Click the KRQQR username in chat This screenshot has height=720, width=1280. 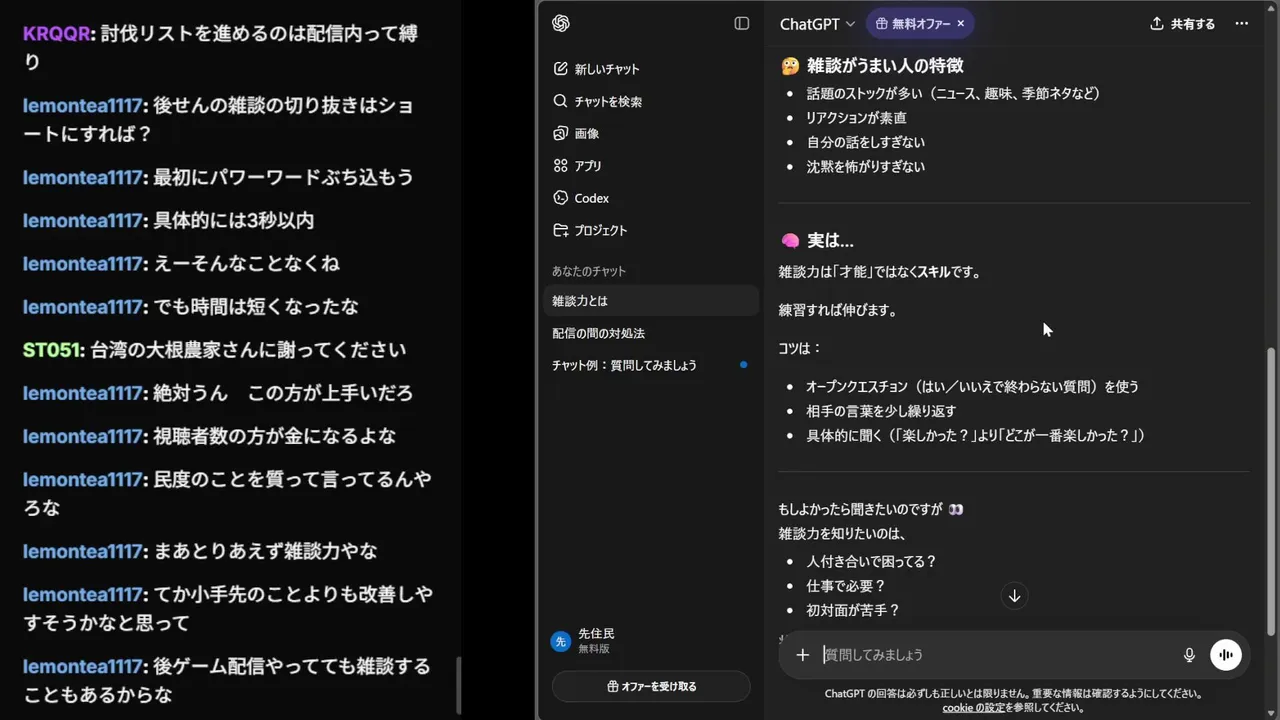55,33
